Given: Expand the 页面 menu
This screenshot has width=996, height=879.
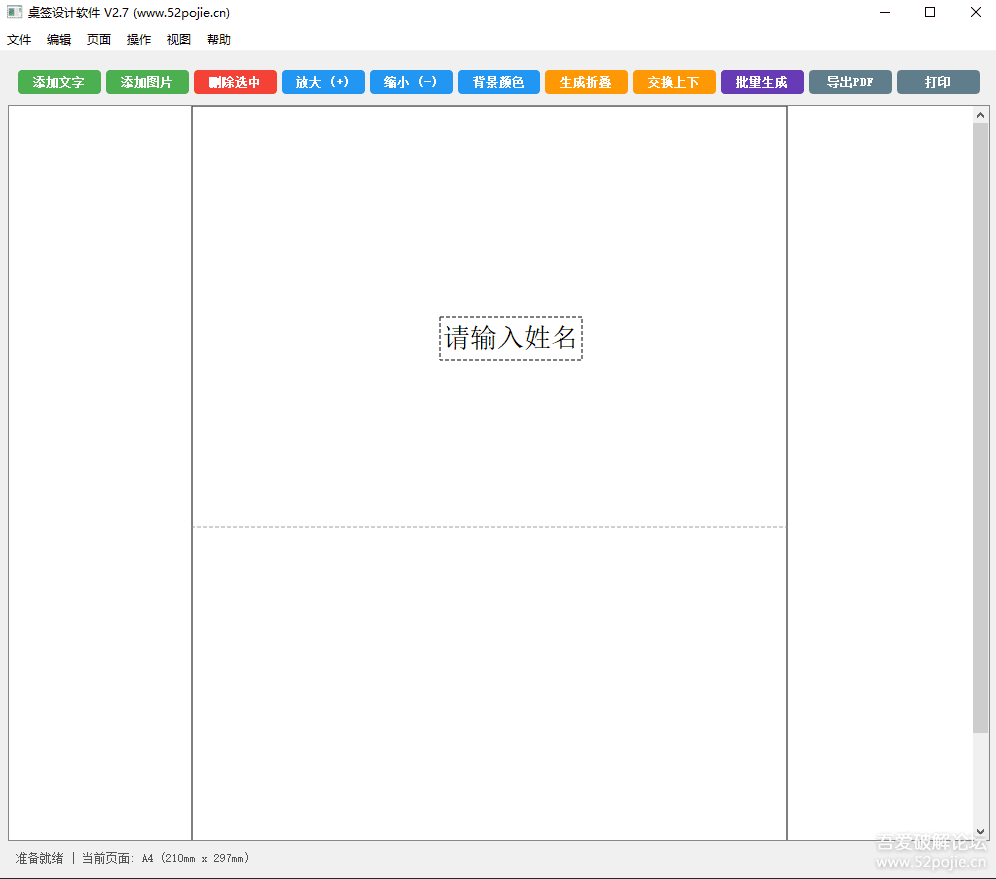Looking at the screenshot, I should tap(99, 40).
